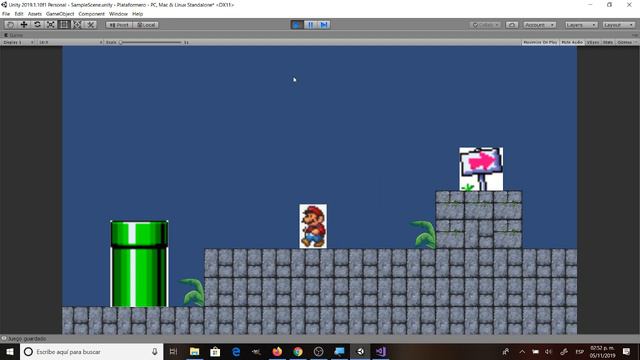Select the Rotate tool
The width and height of the screenshot is (640, 360).
pos(37,25)
